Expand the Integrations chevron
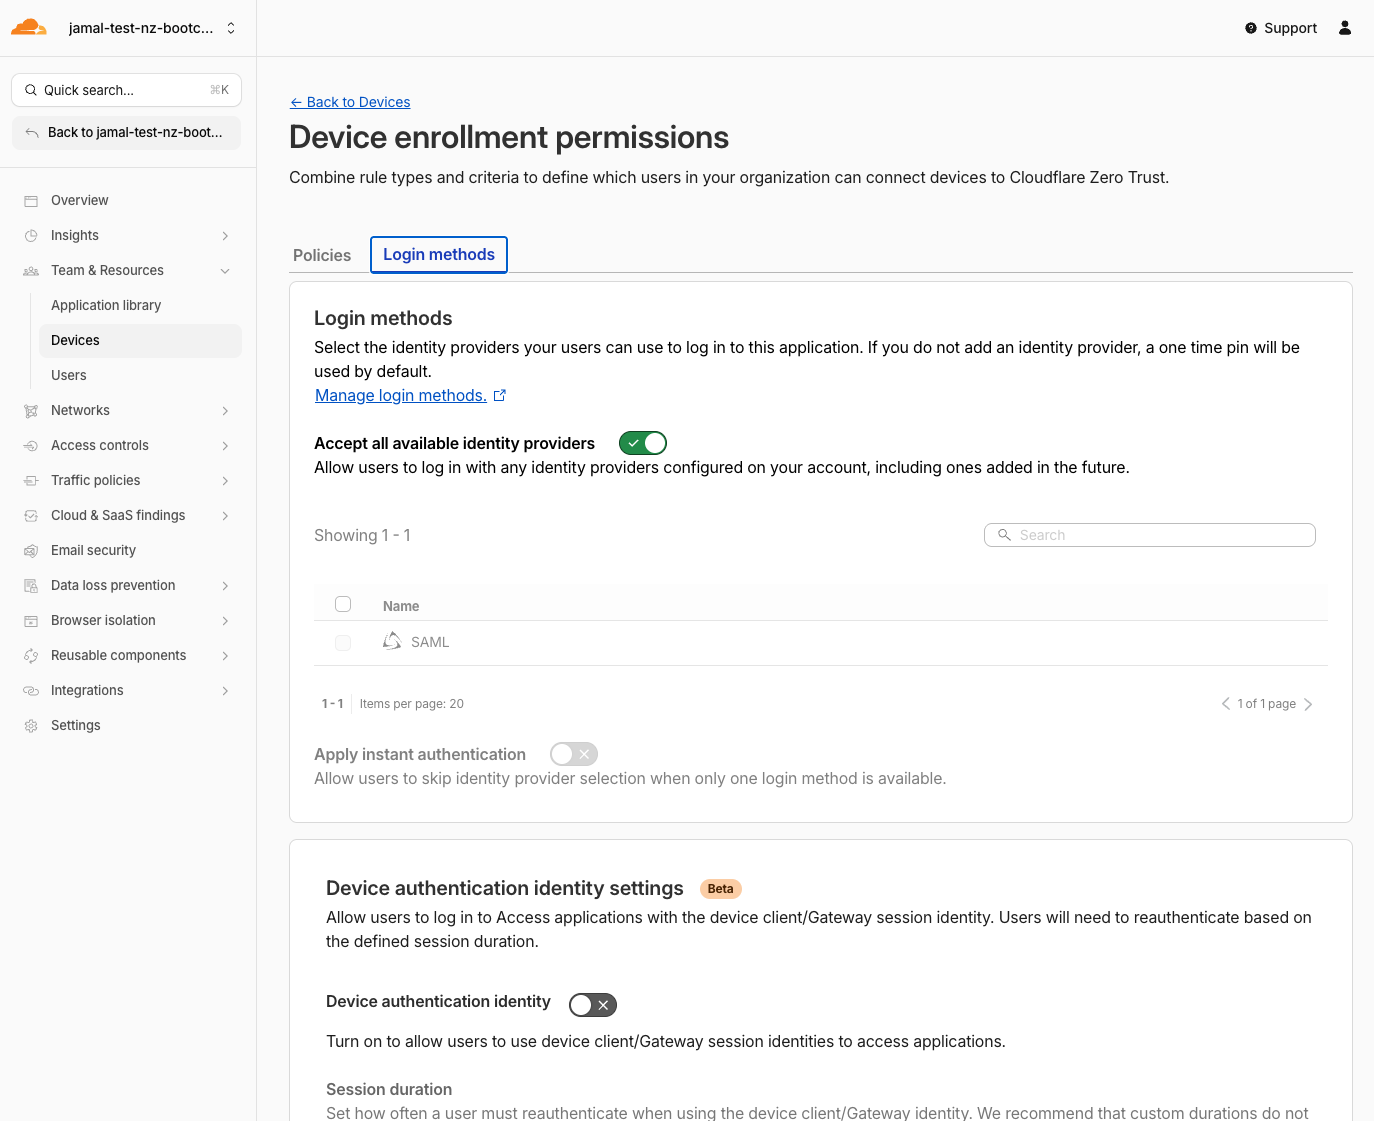Image resolution: width=1374 pixels, height=1121 pixels. pos(225,691)
